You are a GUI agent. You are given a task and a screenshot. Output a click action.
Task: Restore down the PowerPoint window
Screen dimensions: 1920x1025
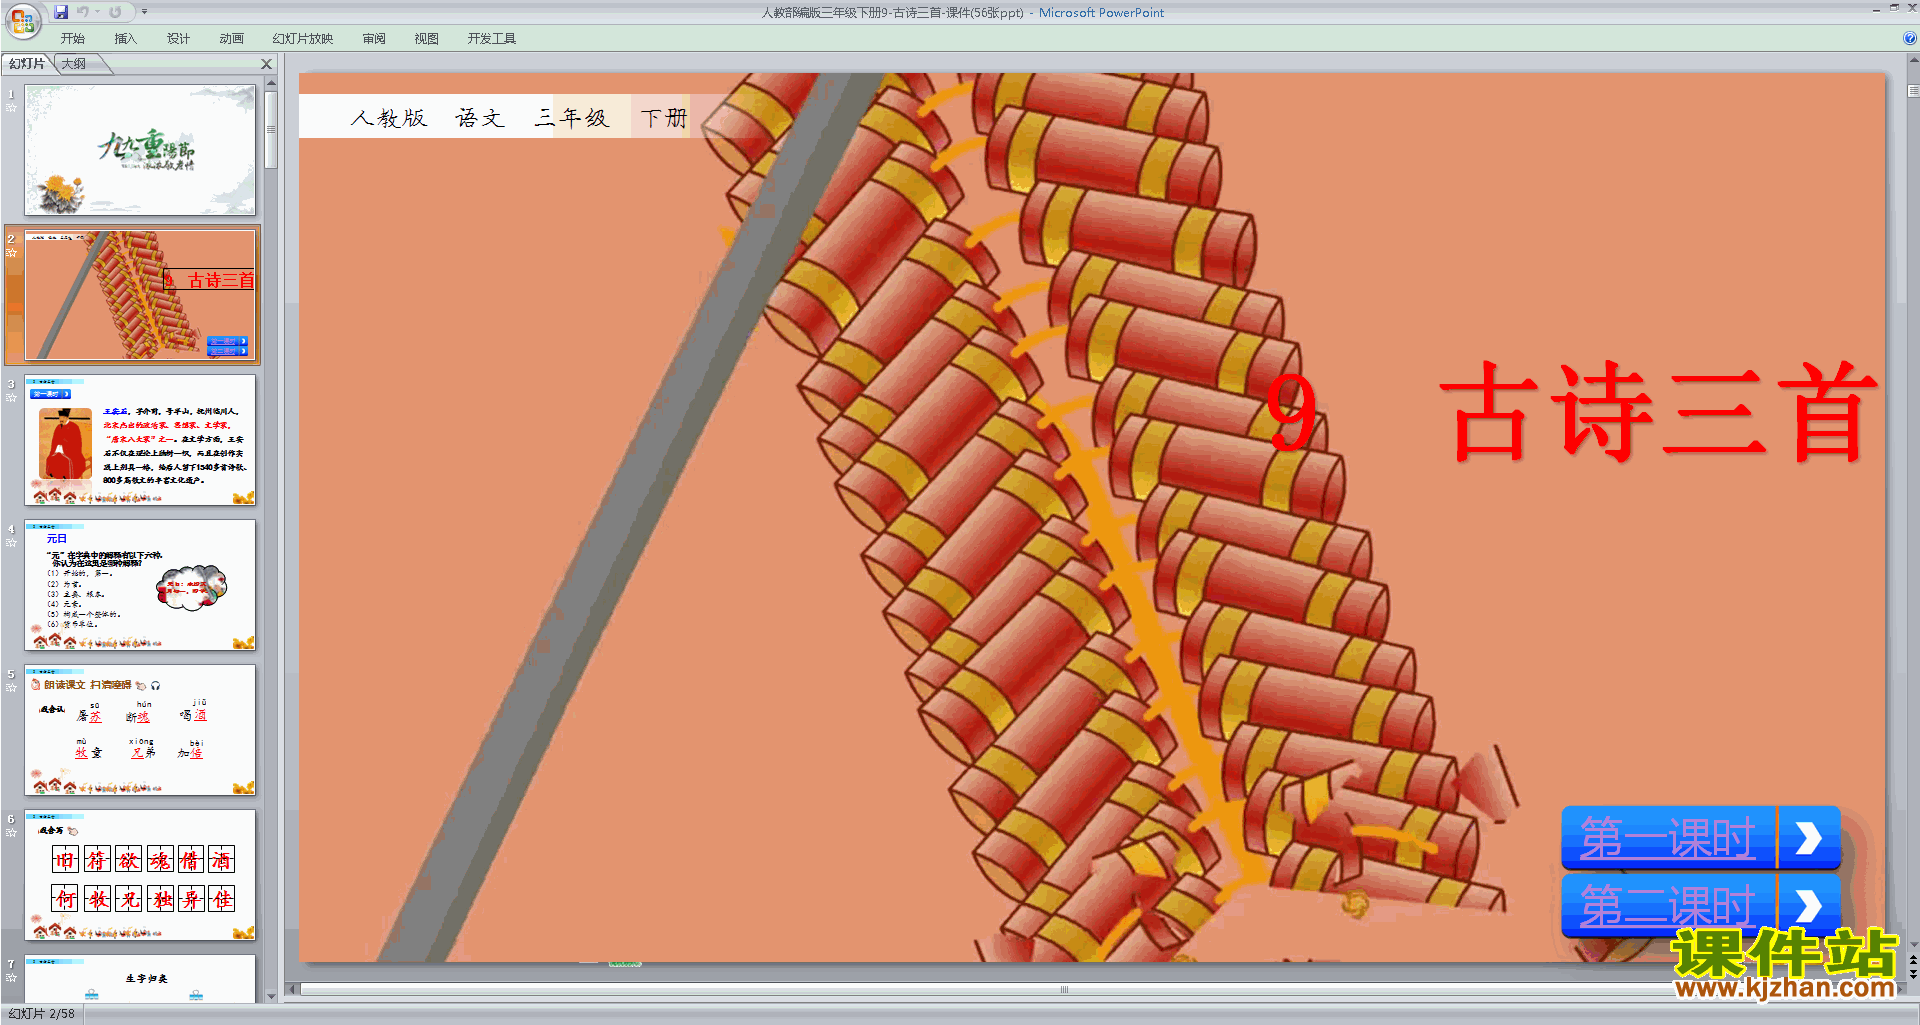click(x=1894, y=8)
